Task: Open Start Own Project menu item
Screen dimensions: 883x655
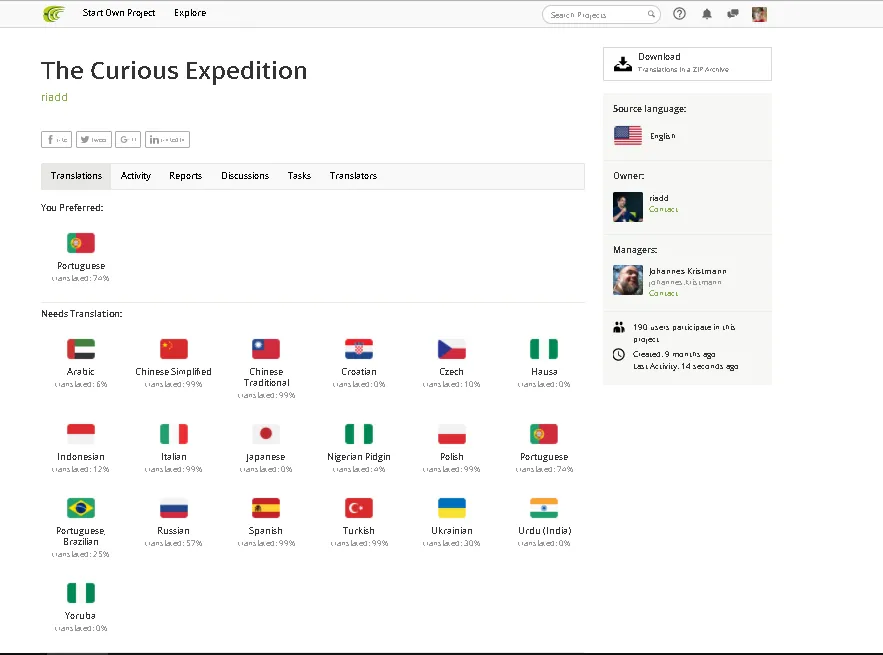Action: (x=119, y=13)
